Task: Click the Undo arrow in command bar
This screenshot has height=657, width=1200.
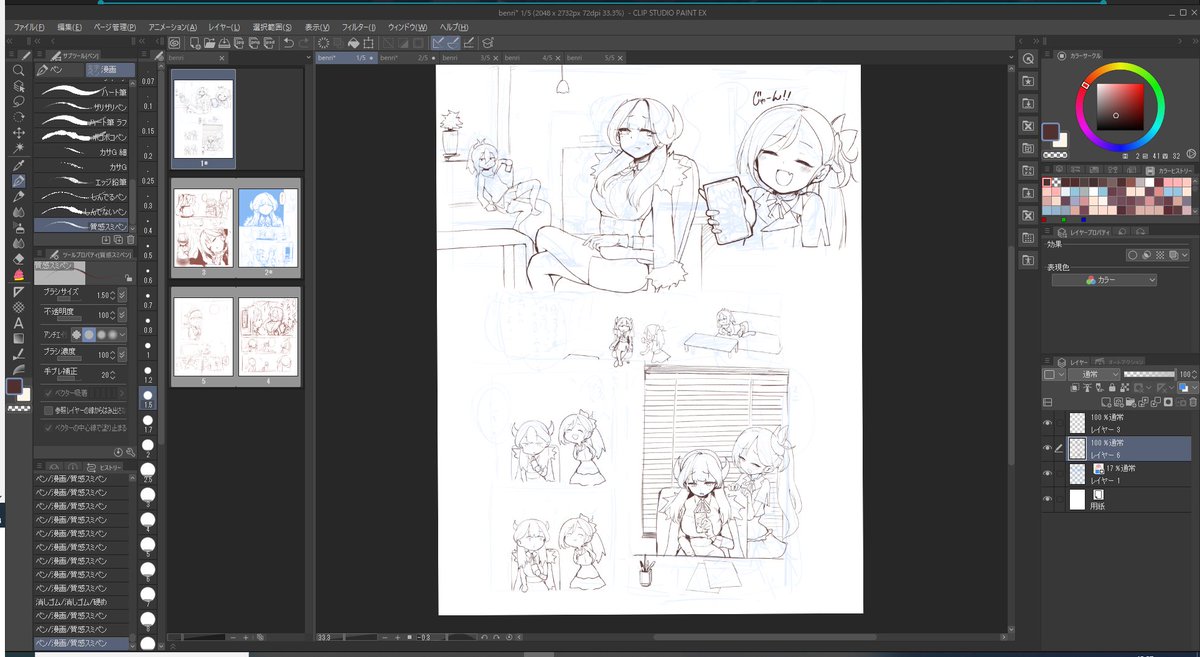Action: (288, 43)
